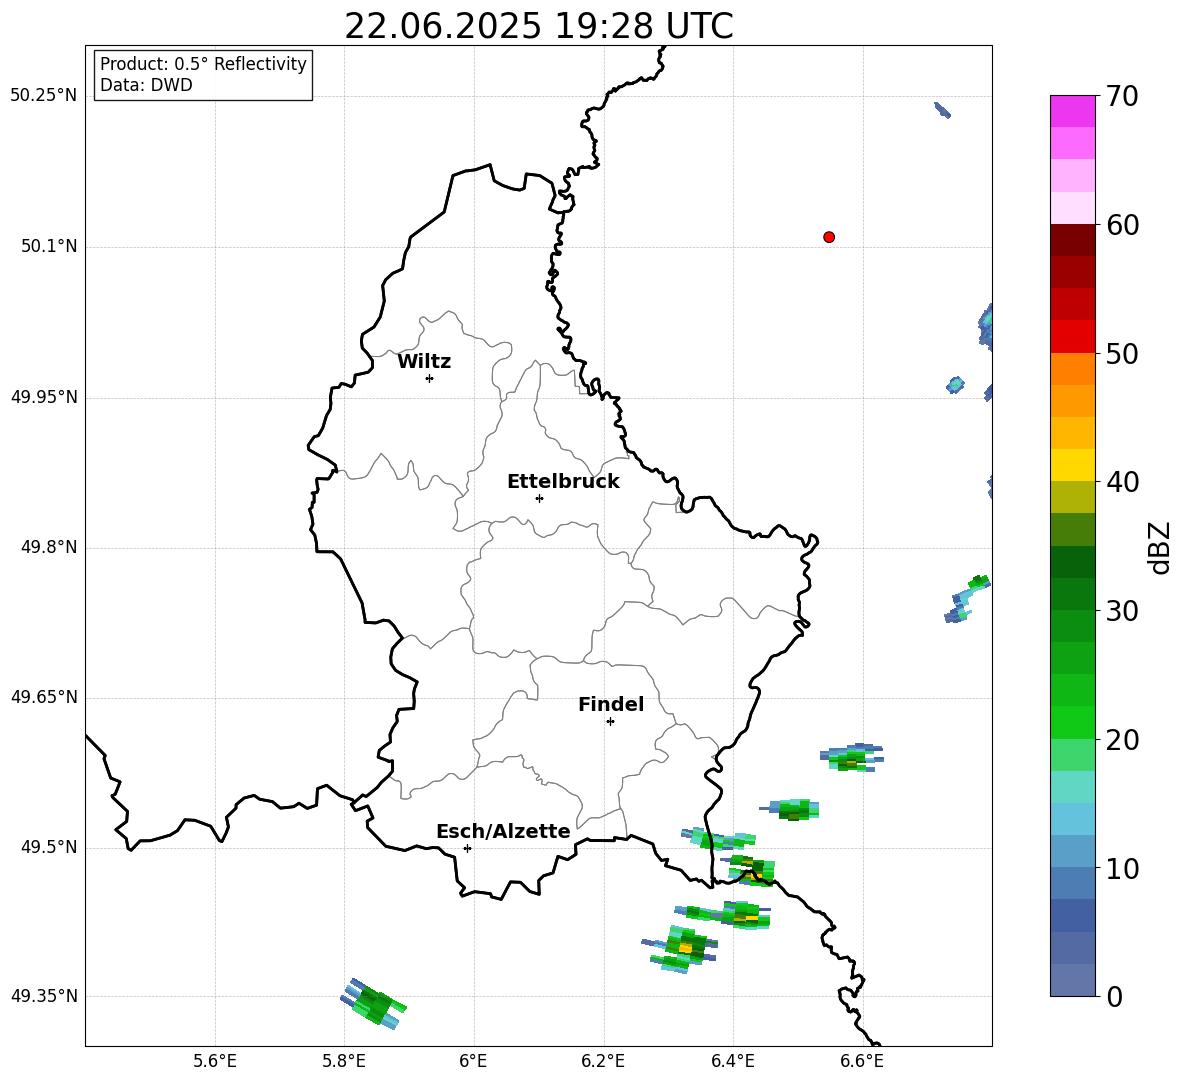Click the title 22.06.2025 19:28 UTC
This screenshot has width=1184, height=1081.
[x=538, y=26]
